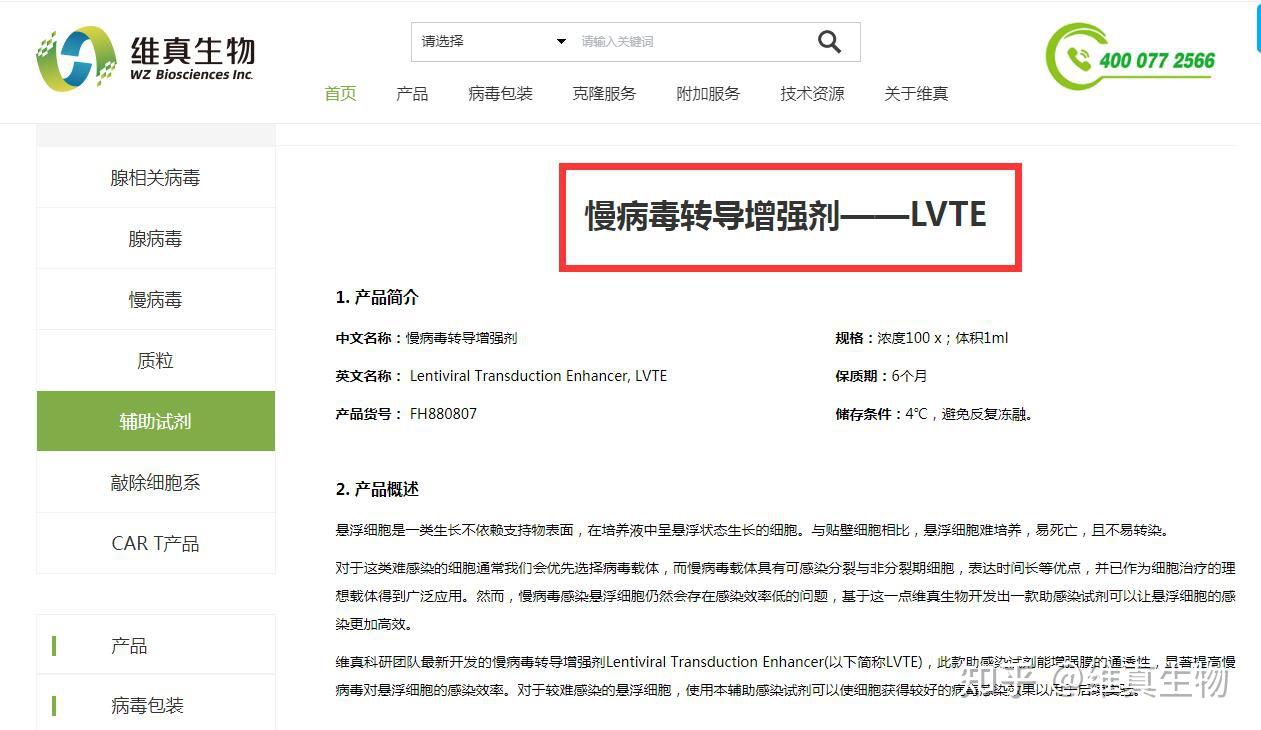1261x730 pixels.
Task: Select 附加服务 from the navigation bar
Action: click(707, 93)
